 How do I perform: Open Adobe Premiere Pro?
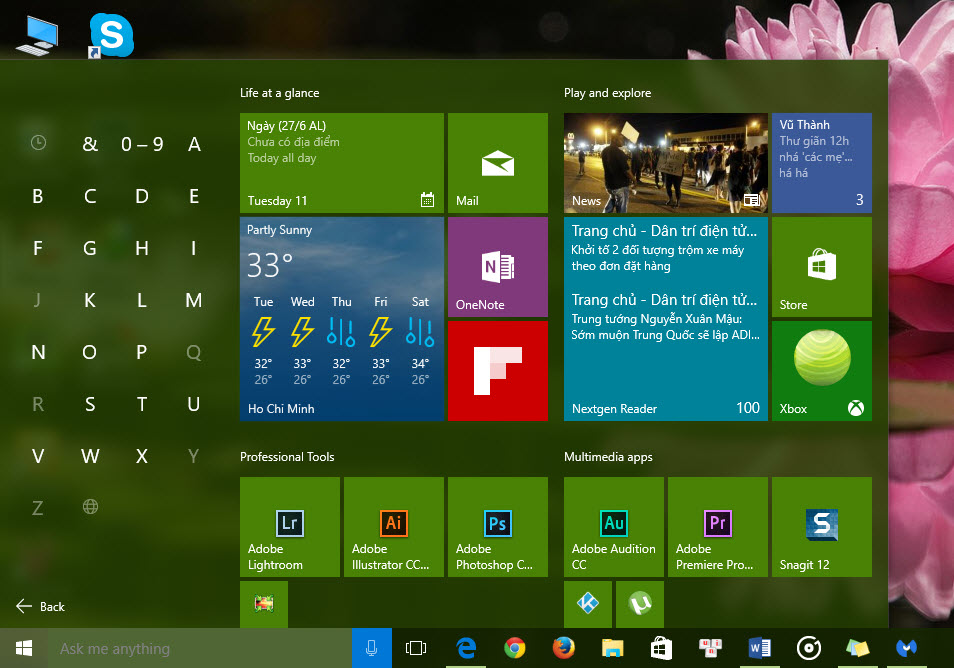click(x=717, y=527)
